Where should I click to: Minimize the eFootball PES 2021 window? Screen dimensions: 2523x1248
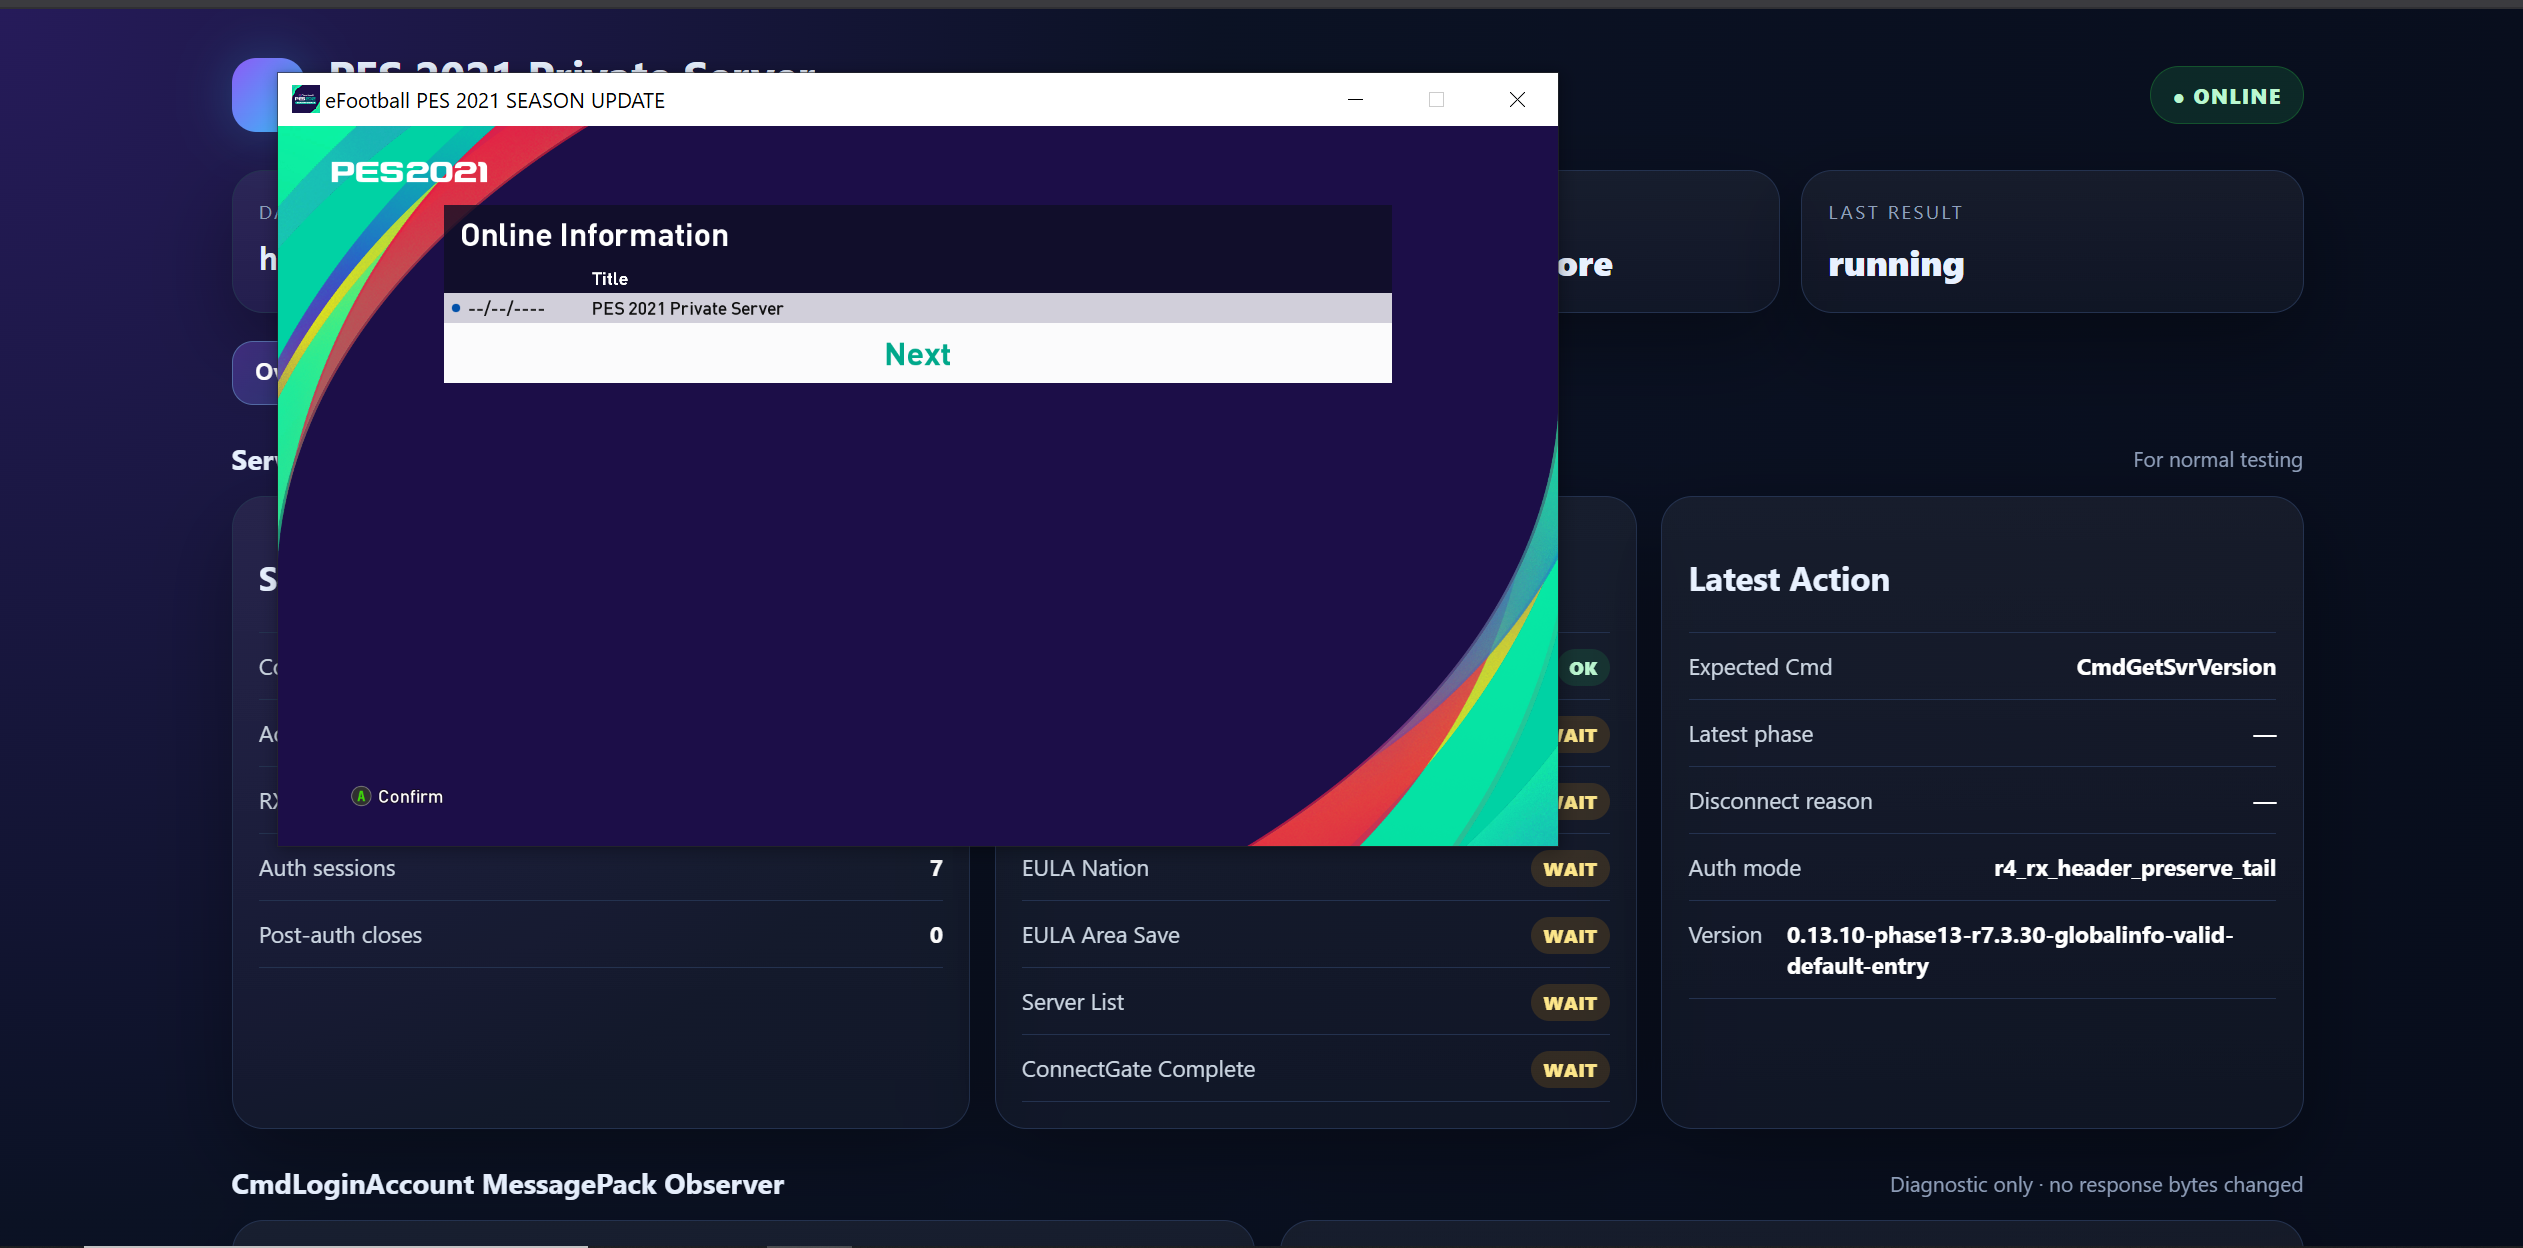coord(1355,100)
